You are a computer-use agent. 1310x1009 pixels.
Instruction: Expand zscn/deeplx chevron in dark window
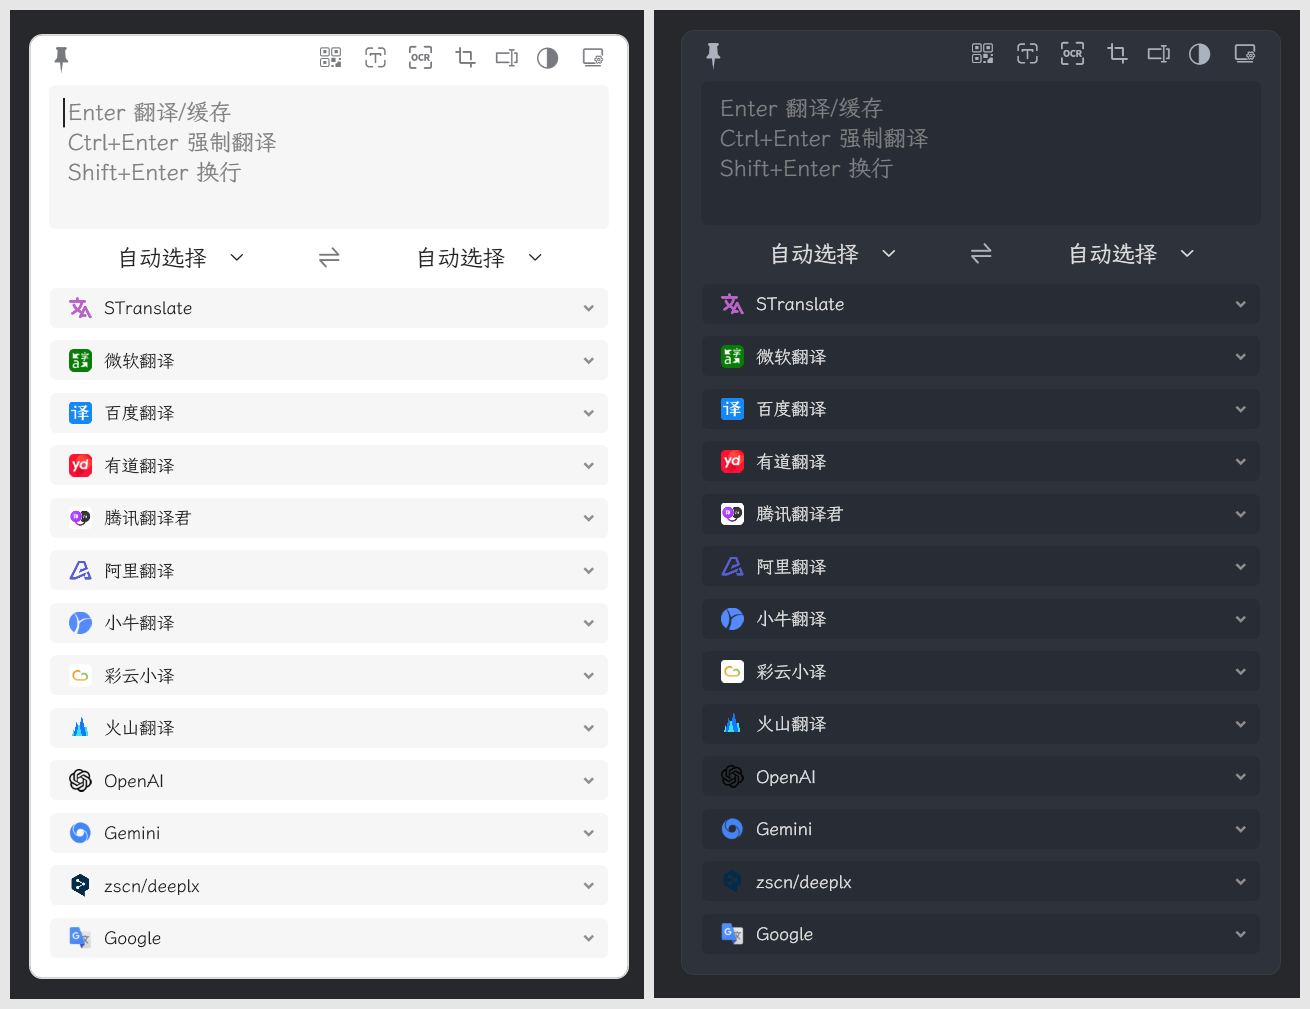point(1240,882)
